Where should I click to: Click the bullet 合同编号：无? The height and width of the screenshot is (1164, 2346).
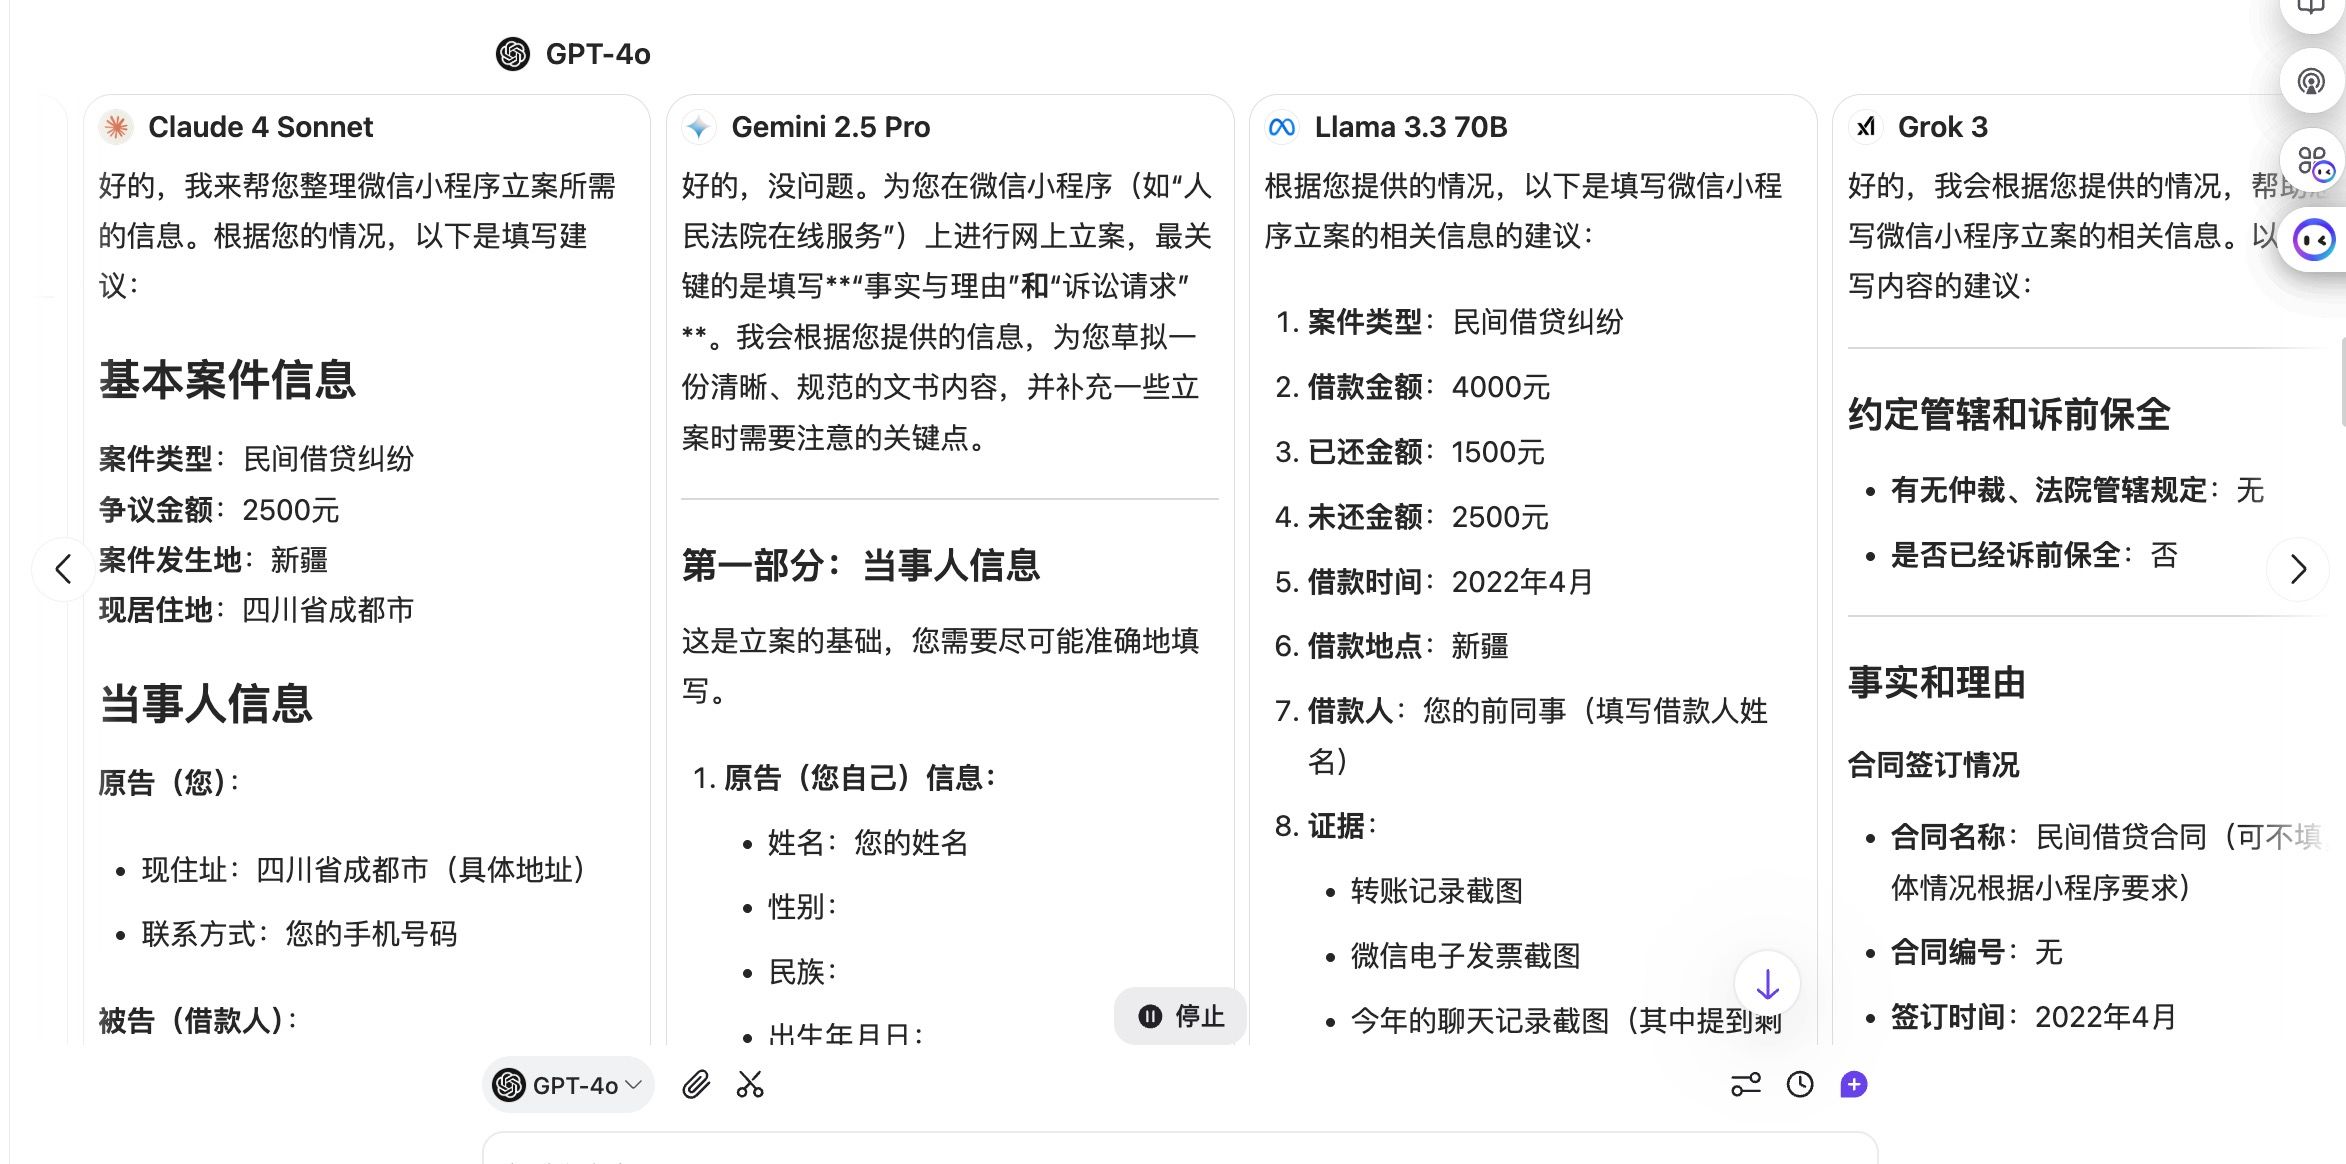pyautogui.click(x=1976, y=952)
